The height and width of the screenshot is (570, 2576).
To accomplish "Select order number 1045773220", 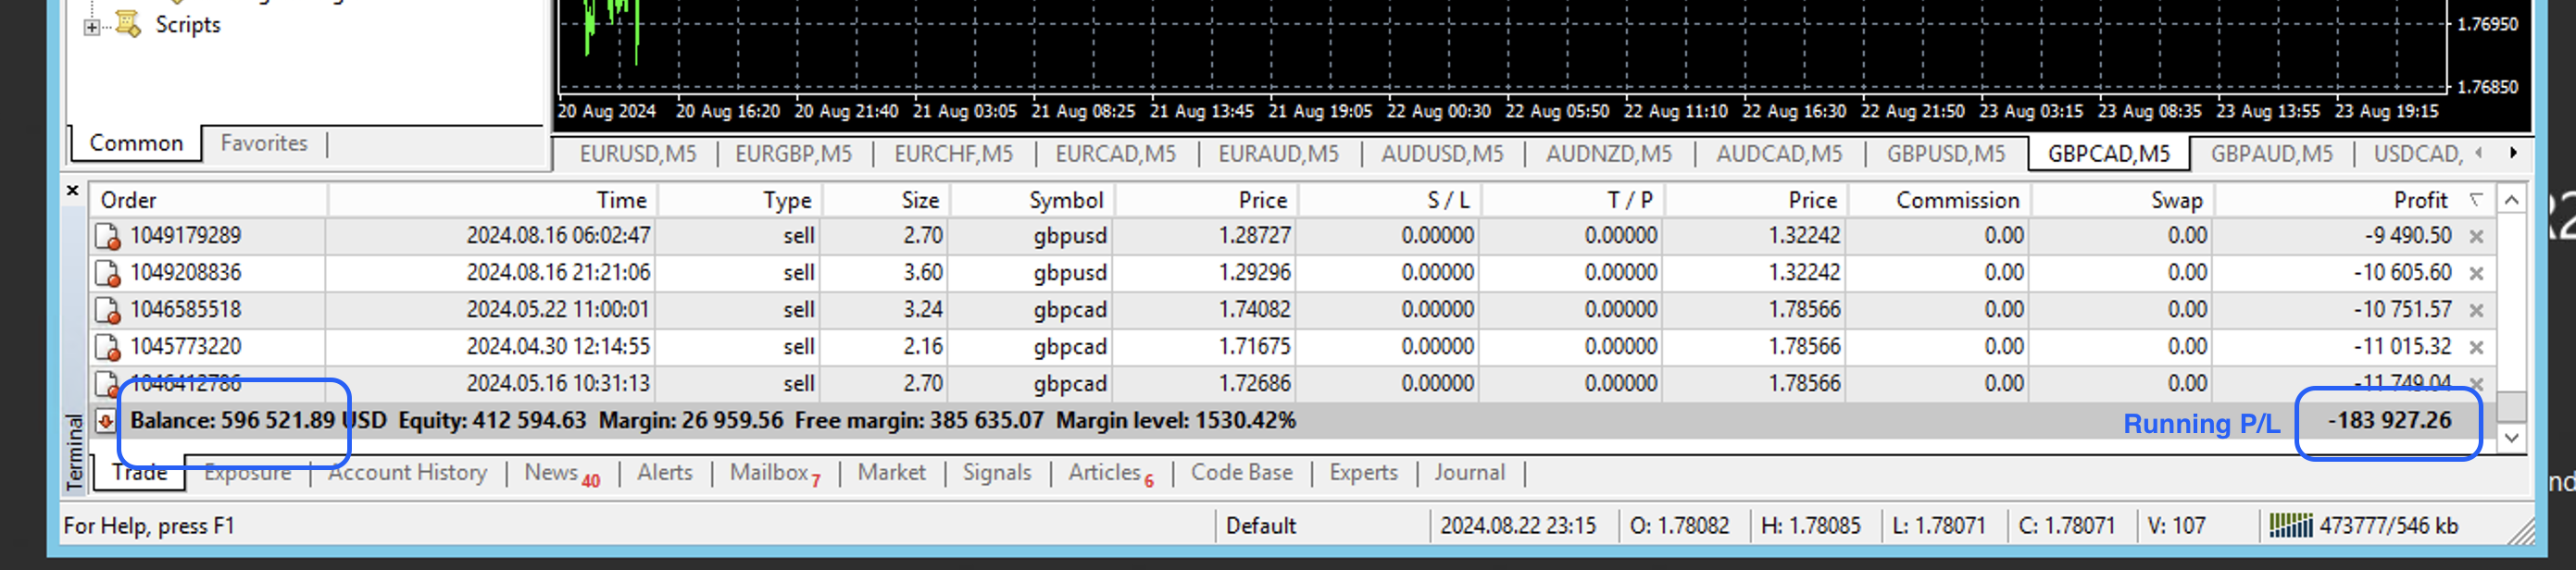I will (x=186, y=347).
